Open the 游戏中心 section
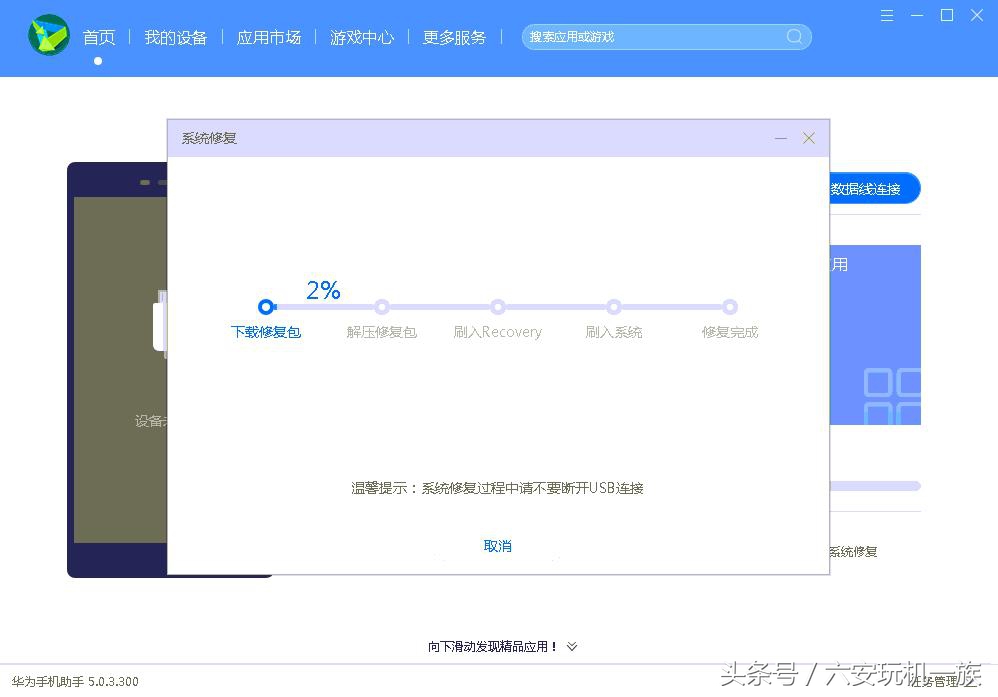 pos(362,37)
